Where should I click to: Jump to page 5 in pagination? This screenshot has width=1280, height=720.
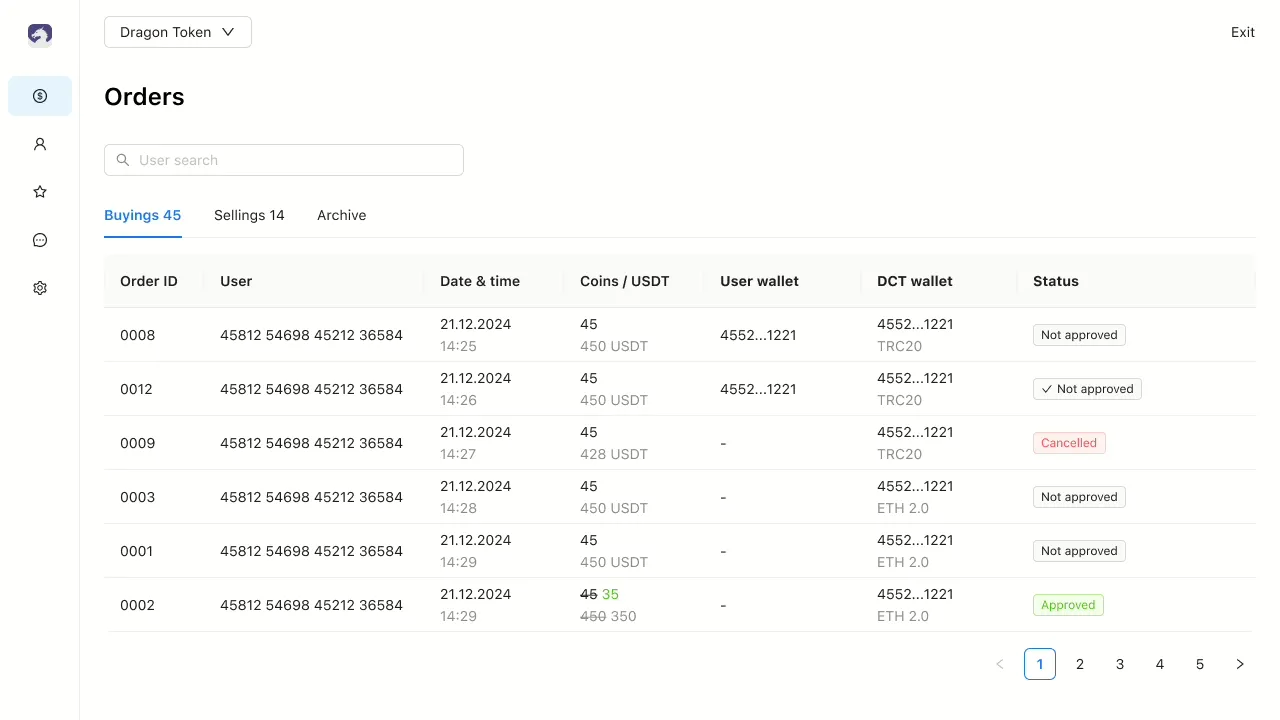(x=1200, y=664)
